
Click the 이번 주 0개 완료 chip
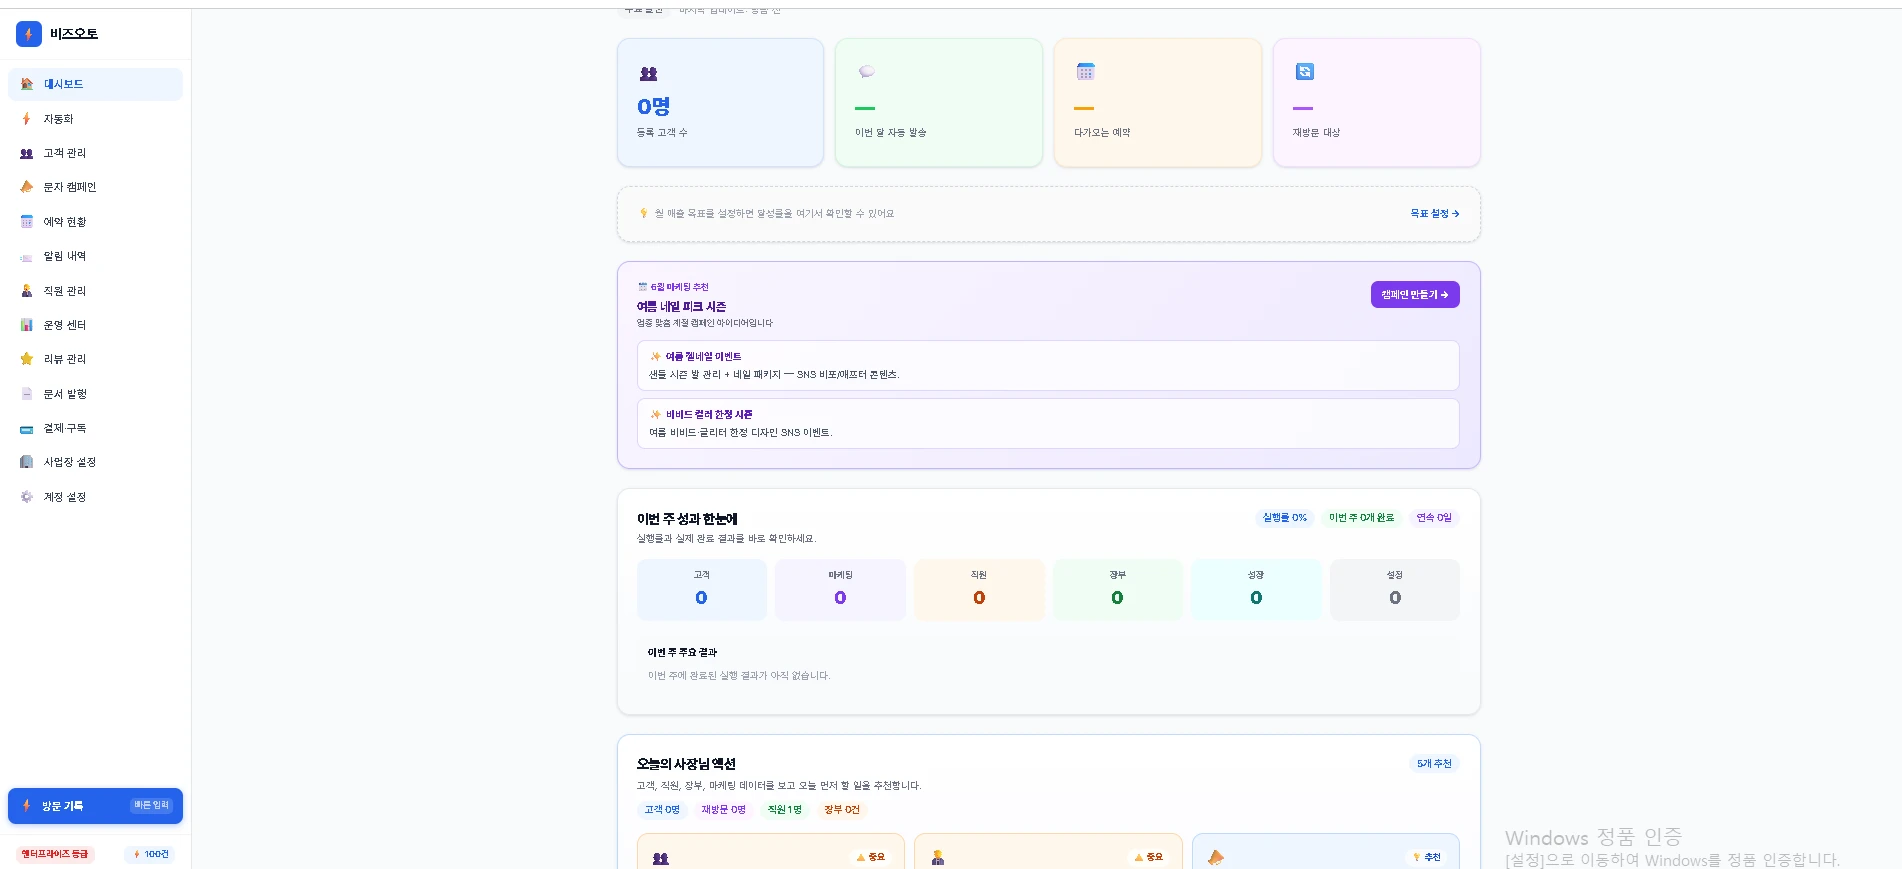click(1361, 517)
